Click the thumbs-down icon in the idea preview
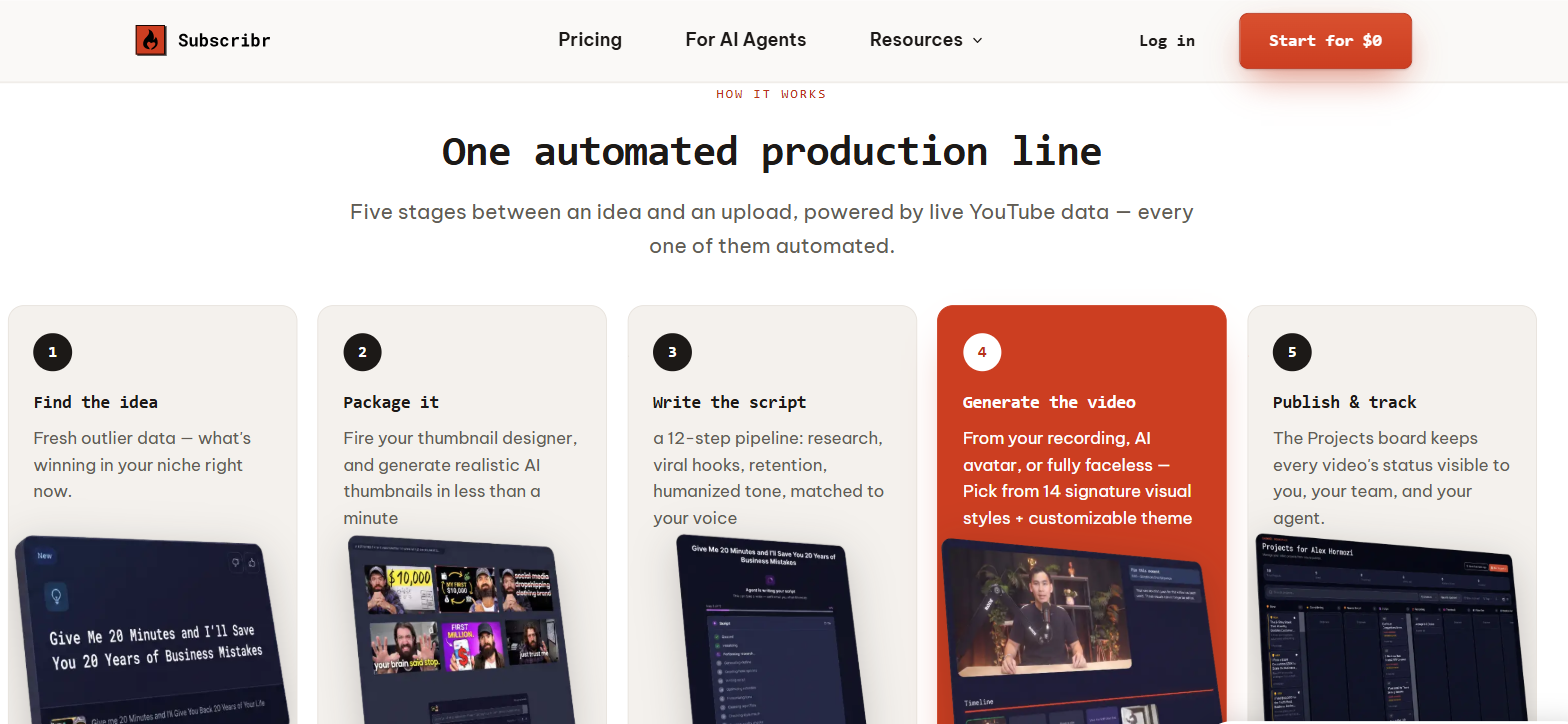 (236, 561)
